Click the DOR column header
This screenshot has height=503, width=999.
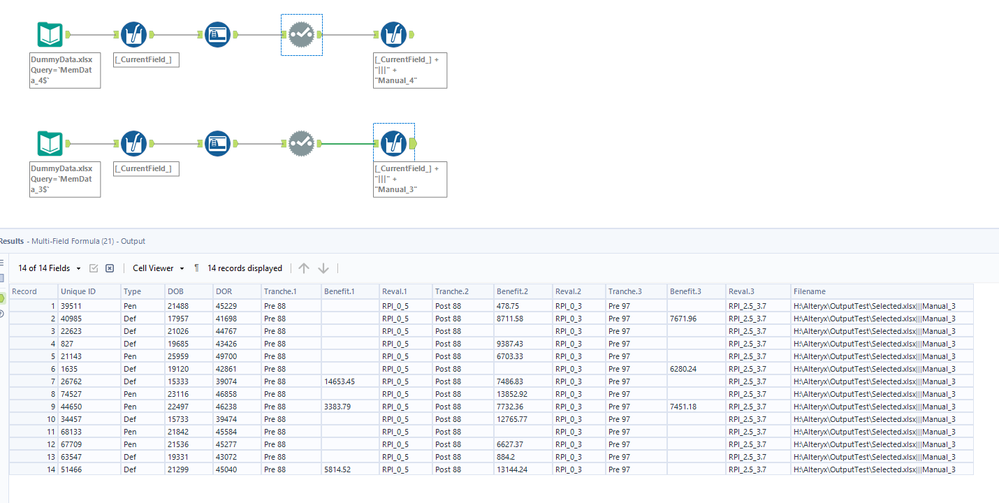(x=237, y=291)
